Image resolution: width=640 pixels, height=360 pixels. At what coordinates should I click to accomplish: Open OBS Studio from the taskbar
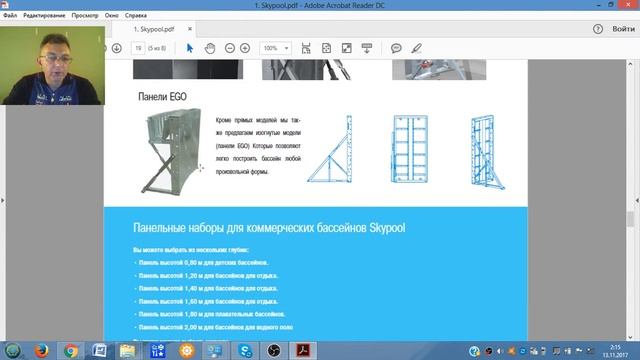(274, 351)
